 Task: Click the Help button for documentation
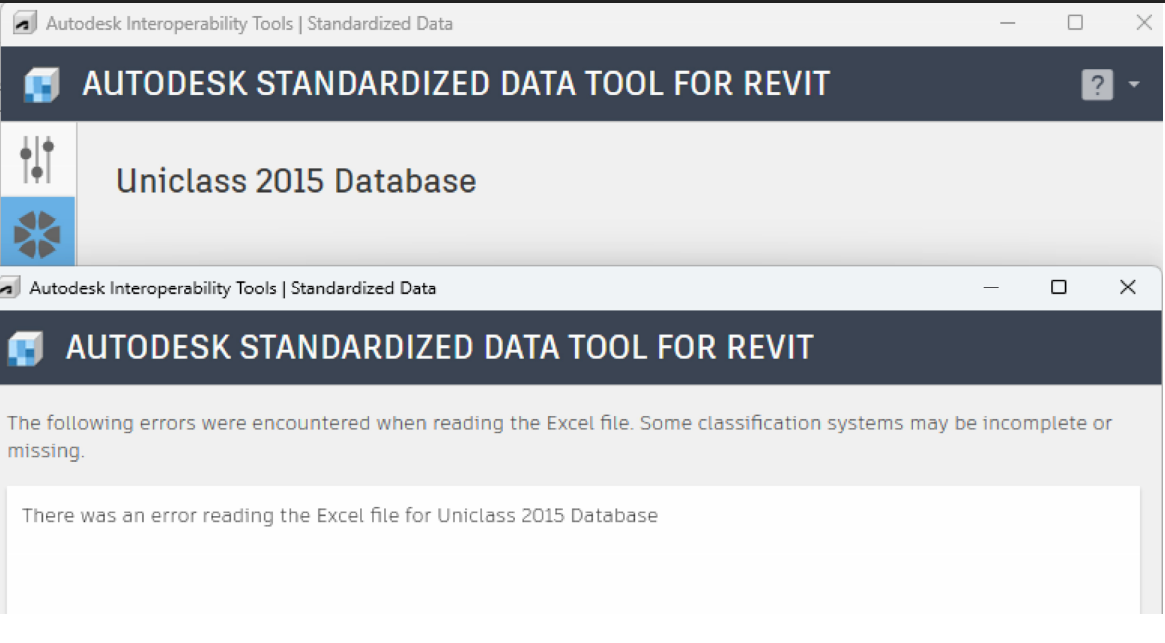tap(1097, 83)
